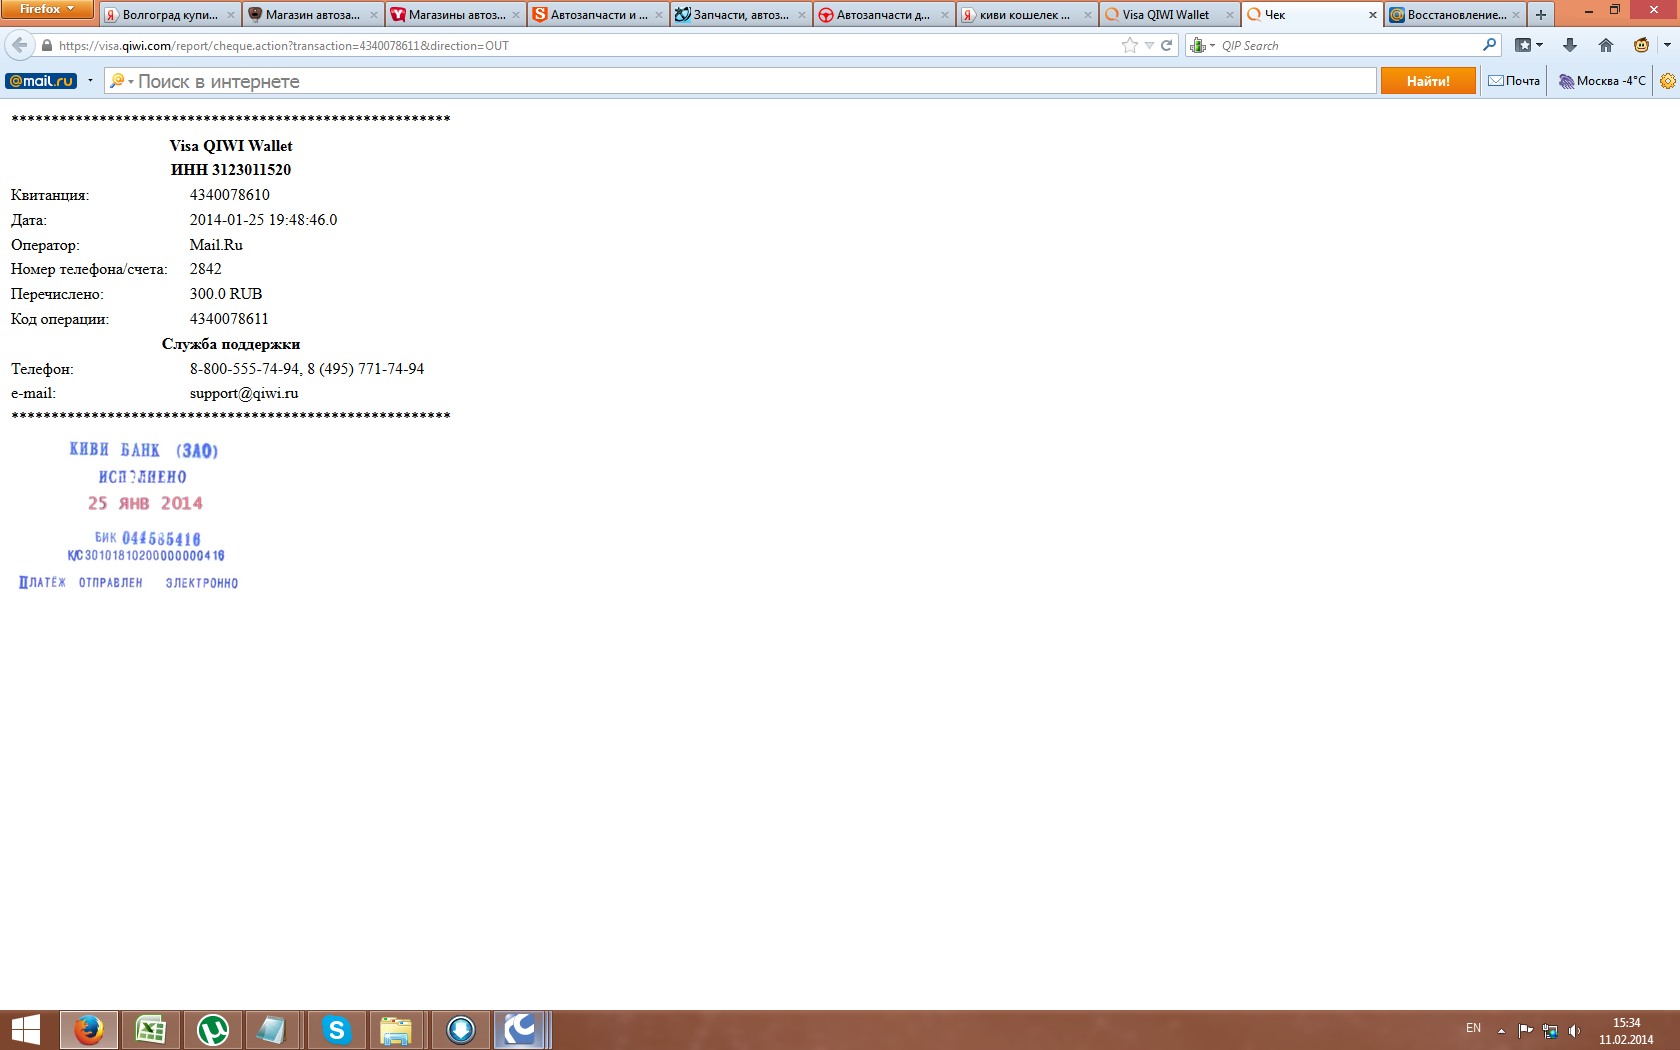Open a new tab with plus button
Screen dimensions: 1680x1050
tap(1541, 15)
